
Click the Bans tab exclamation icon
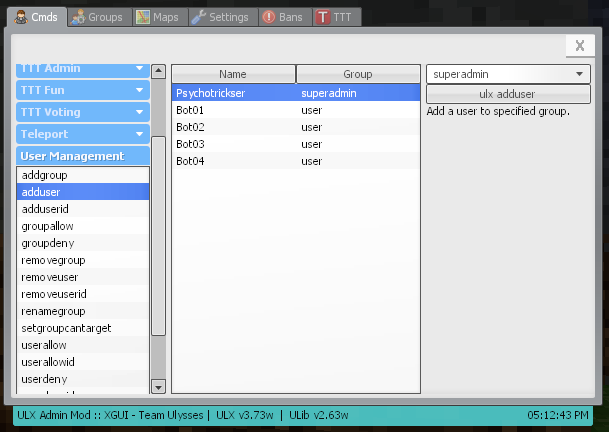tap(269, 17)
